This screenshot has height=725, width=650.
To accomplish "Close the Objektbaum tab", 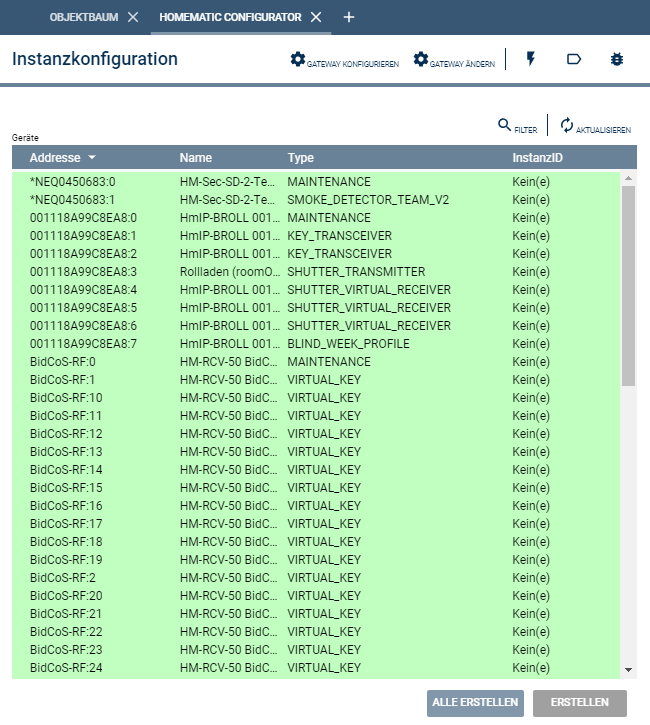I will pos(133,17).
